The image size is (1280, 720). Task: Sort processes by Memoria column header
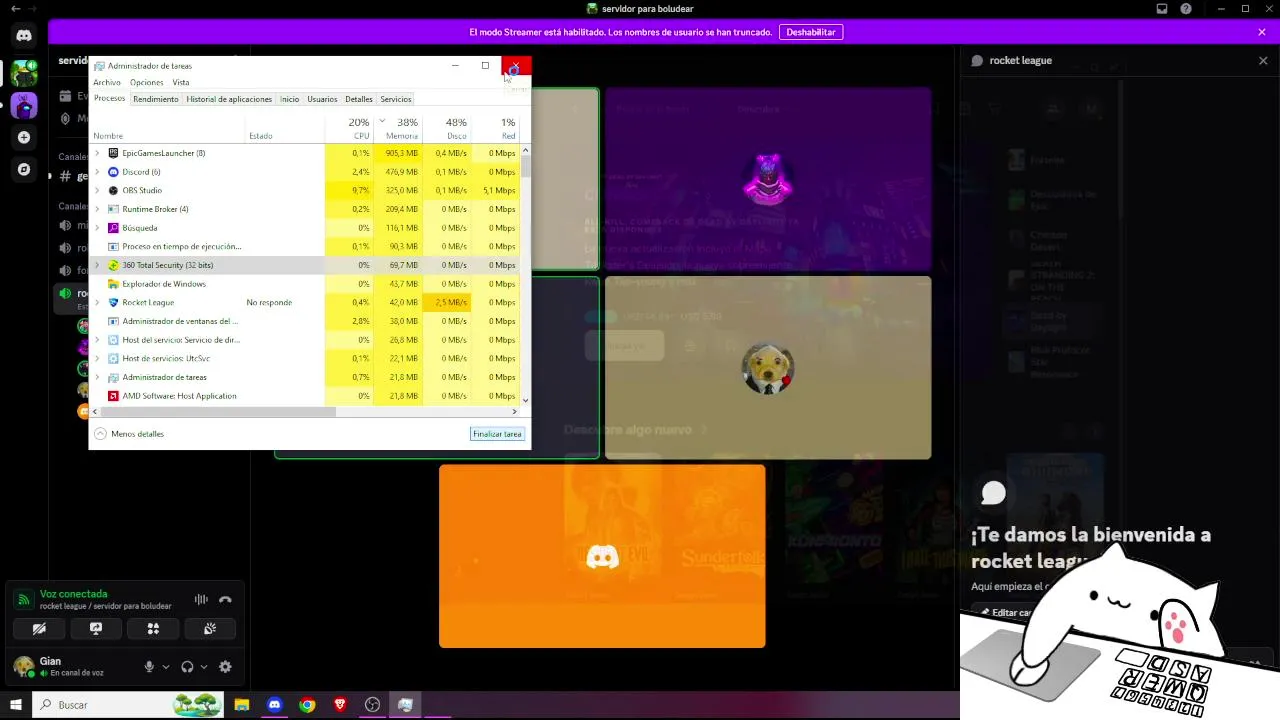397,129
